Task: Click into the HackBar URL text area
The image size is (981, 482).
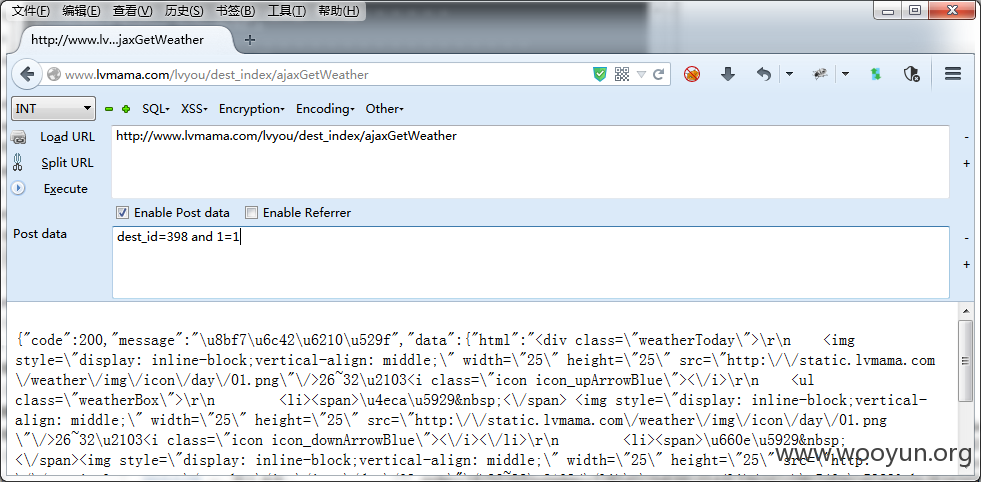Action: (531, 162)
